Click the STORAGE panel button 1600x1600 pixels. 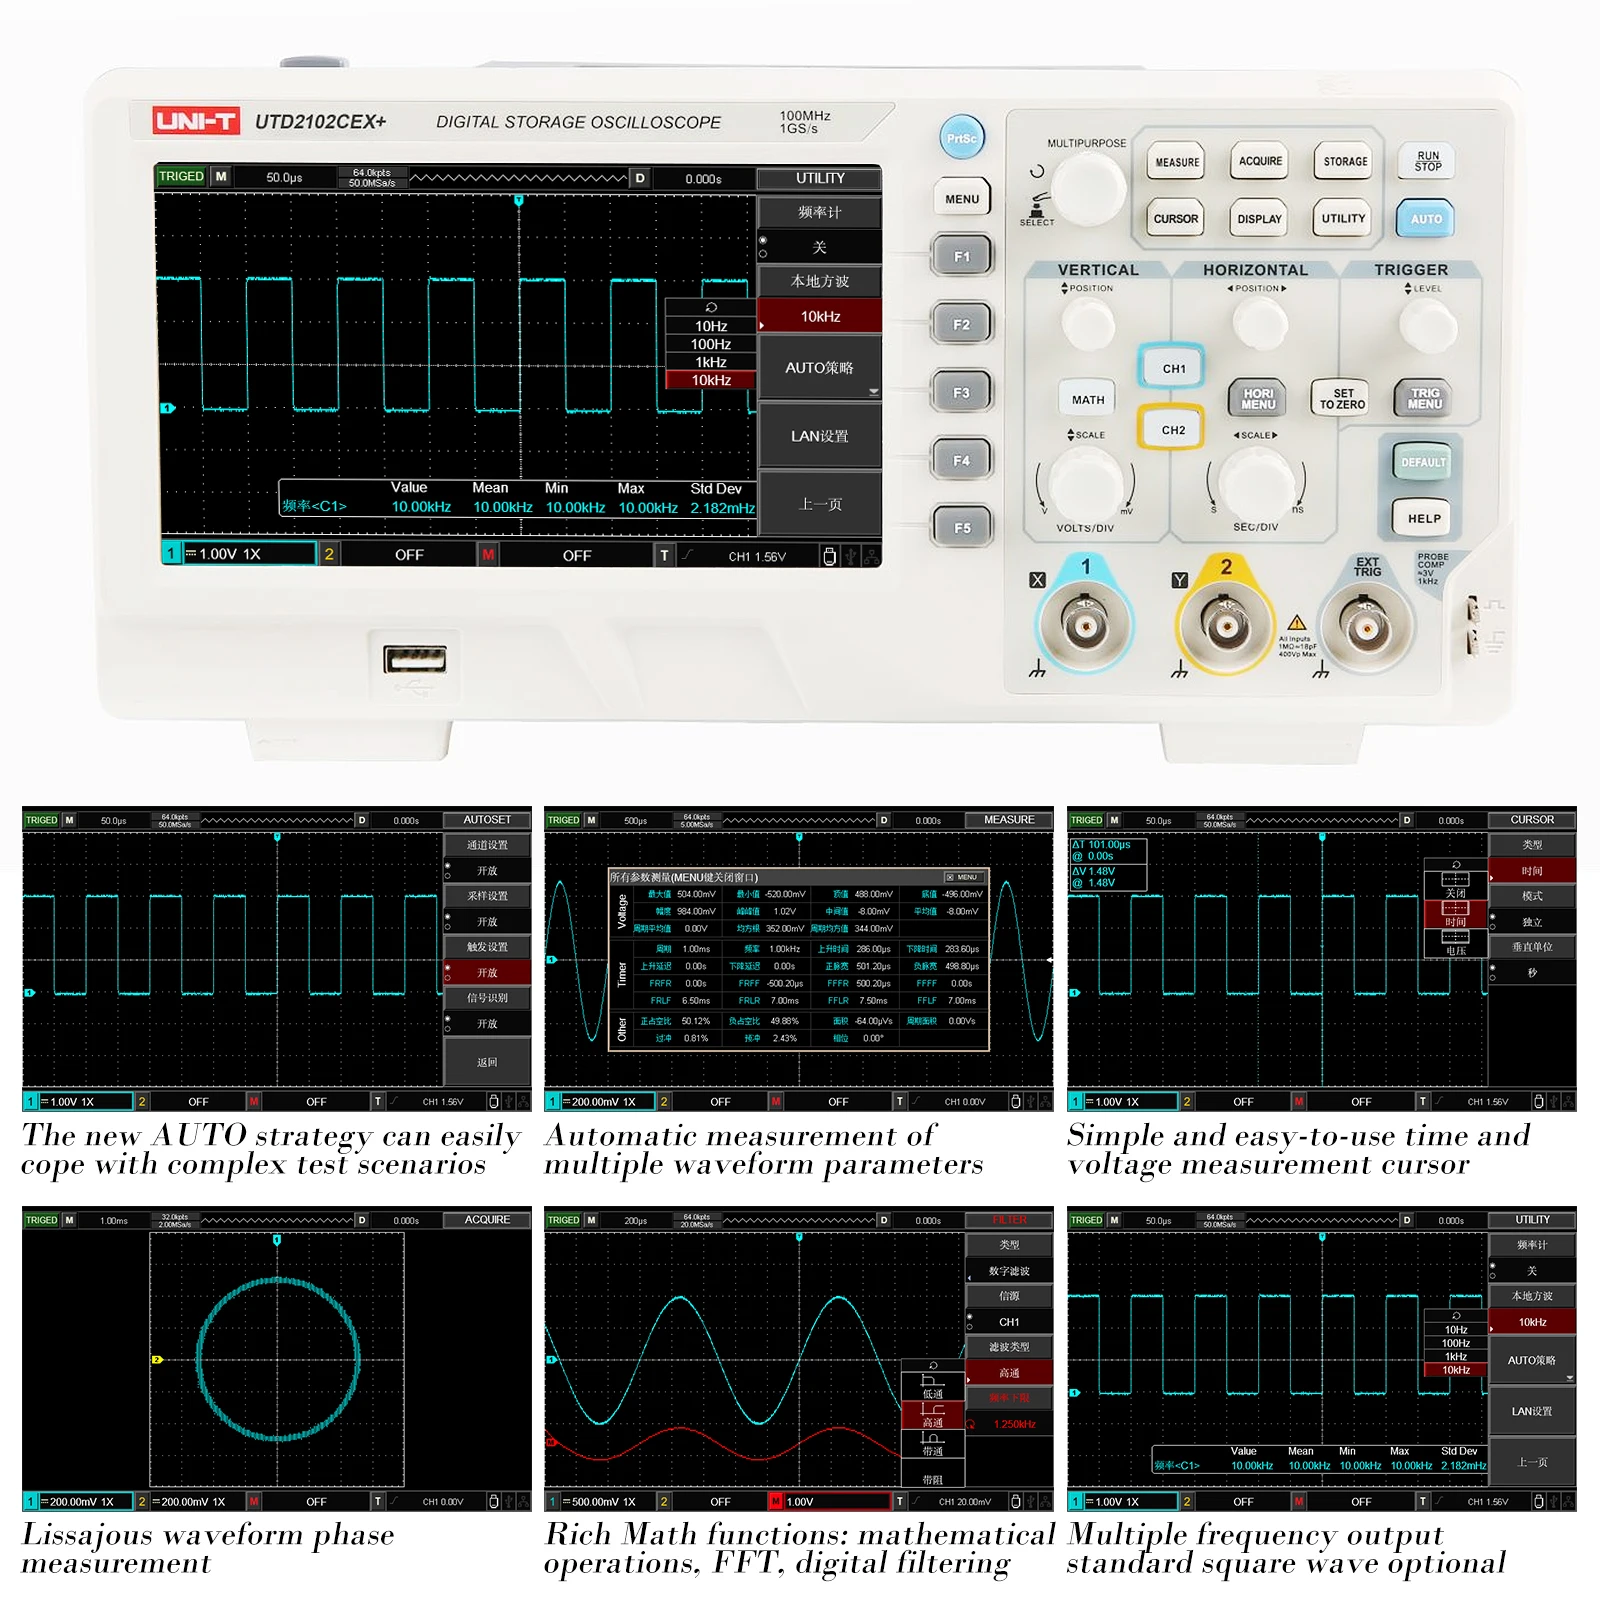1345,161
